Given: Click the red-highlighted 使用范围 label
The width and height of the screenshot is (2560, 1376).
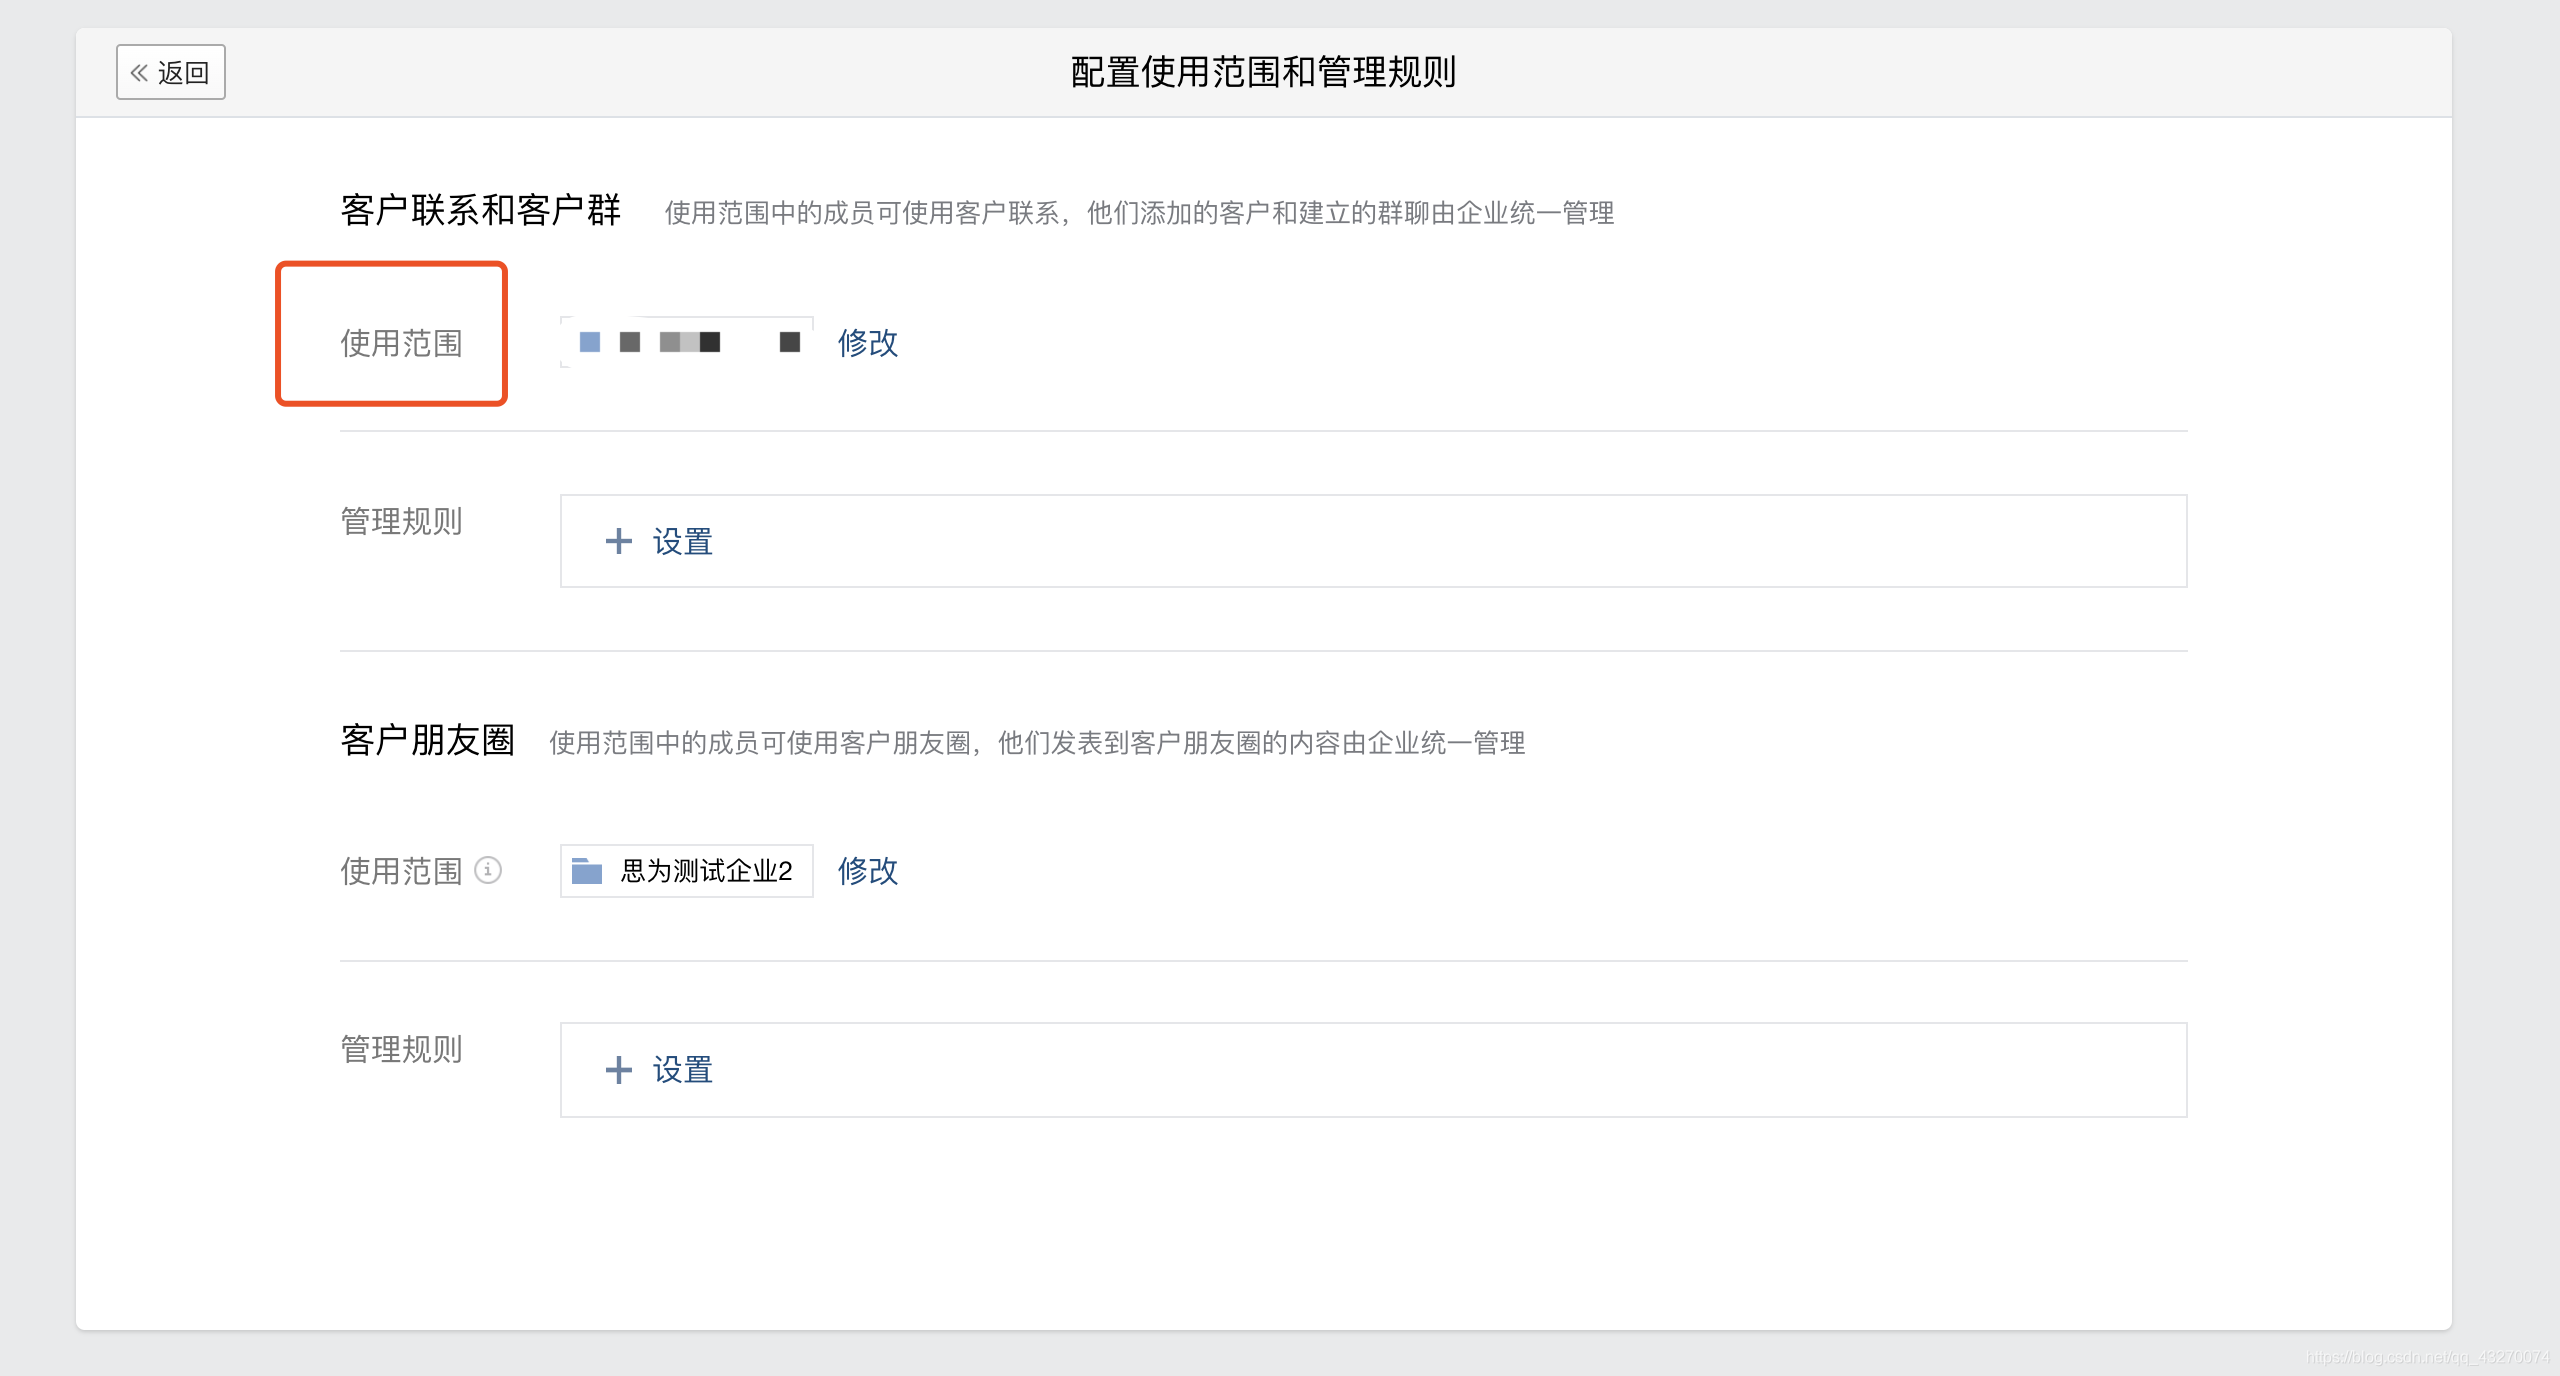Looking at the screenshot, I should pos(401,343).
